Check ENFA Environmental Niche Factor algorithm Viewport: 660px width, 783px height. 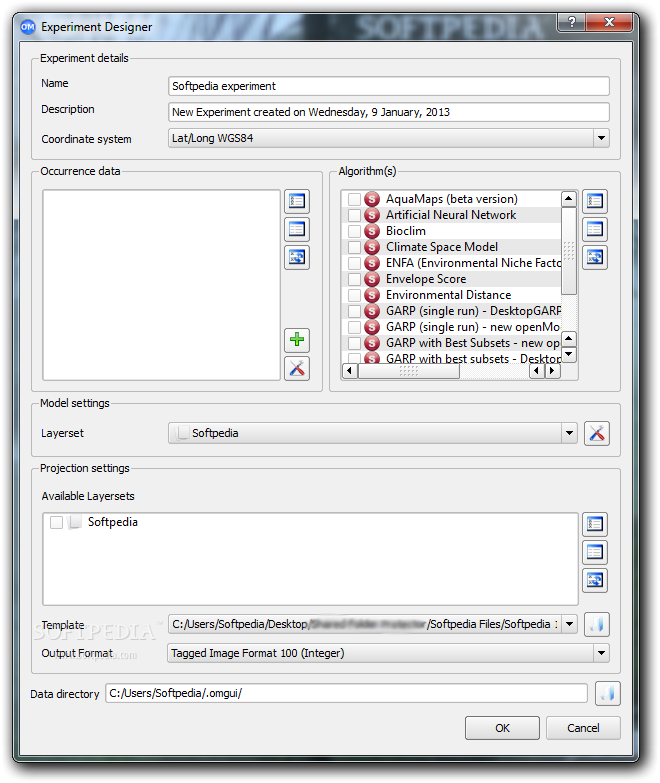[354, 263]
